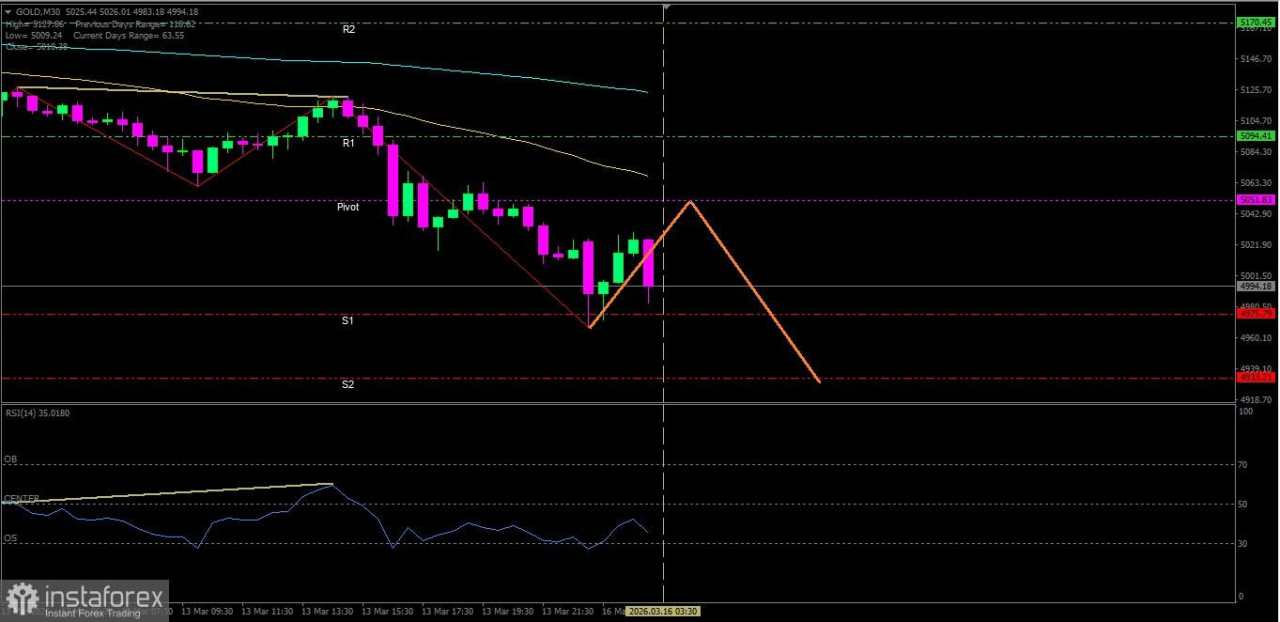The height and width of the screenshot is (622, 1280).
Task: Toggle the R1 resistance label
Action: [x=348, y=143]
